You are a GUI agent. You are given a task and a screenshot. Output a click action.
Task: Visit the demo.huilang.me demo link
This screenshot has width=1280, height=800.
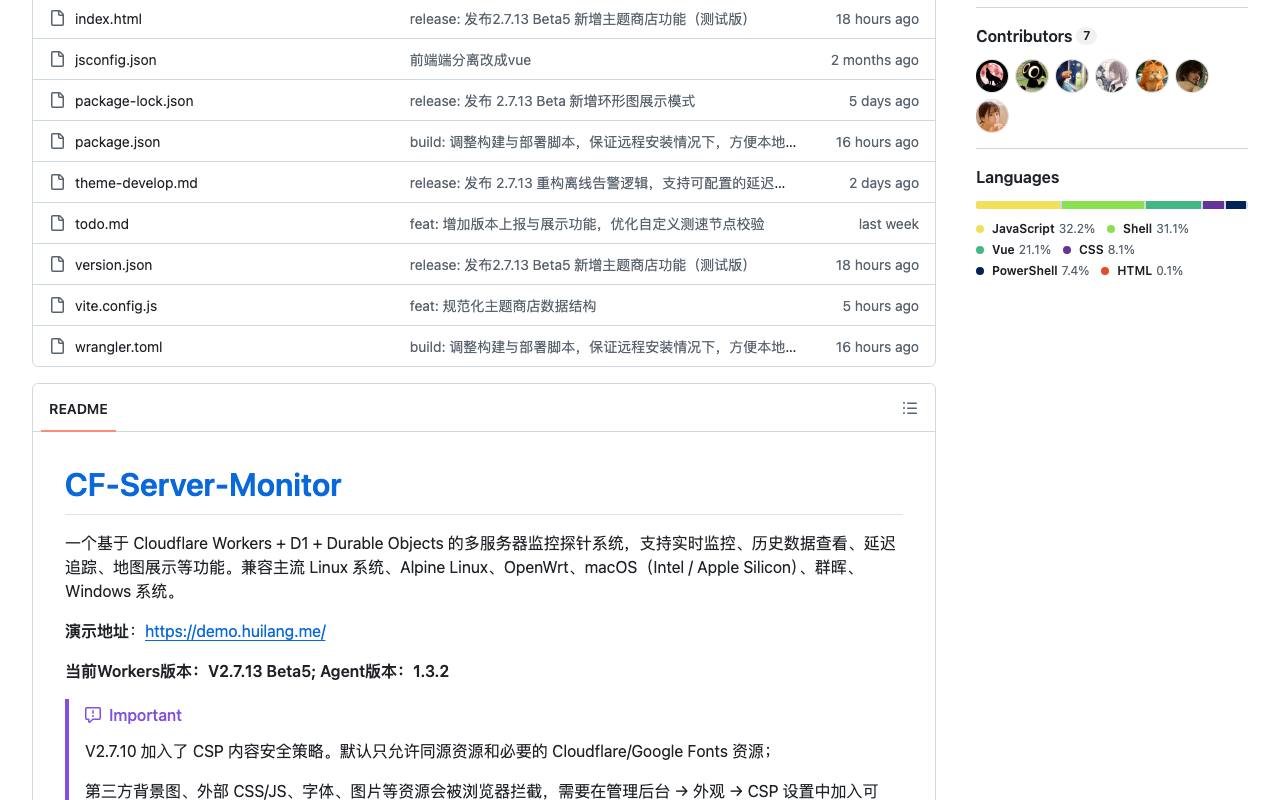235,631
